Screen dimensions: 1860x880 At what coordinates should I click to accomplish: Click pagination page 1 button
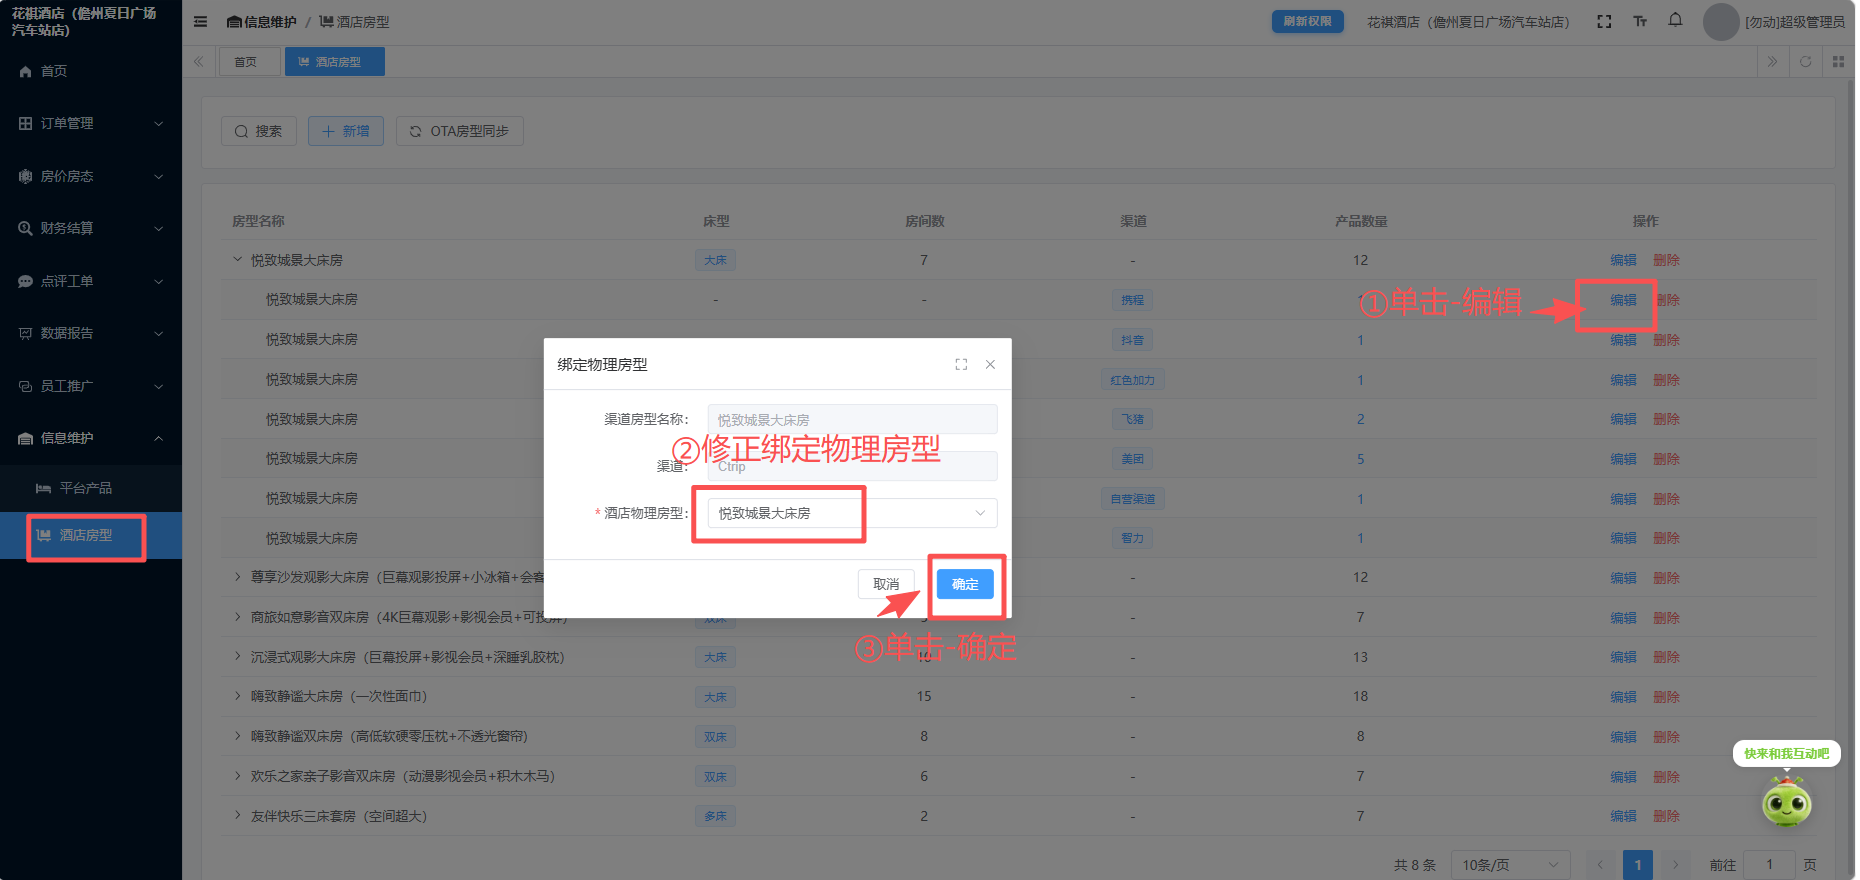(1638, 865)
